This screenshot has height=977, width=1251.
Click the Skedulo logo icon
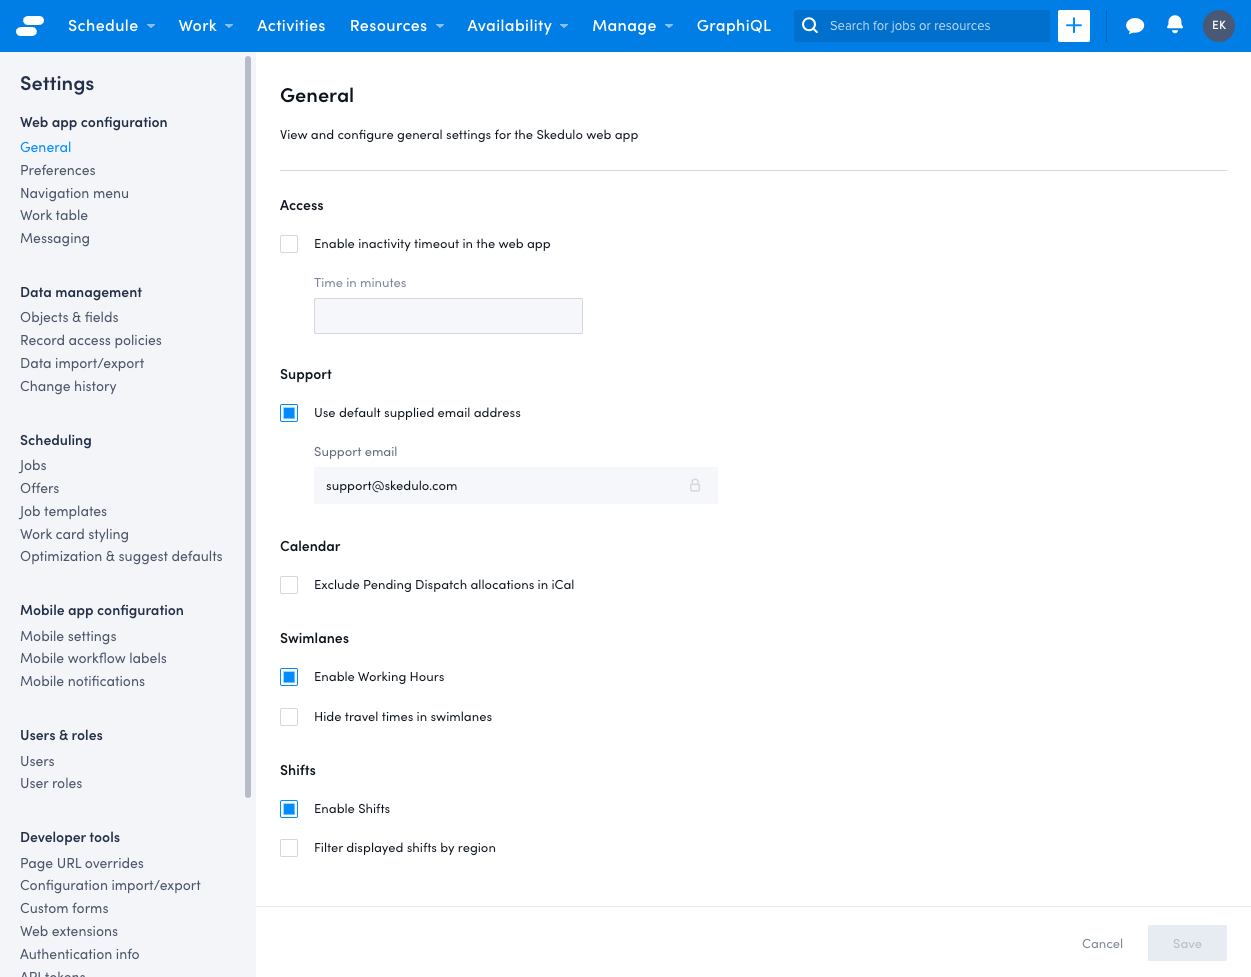(x=29, y=26)
